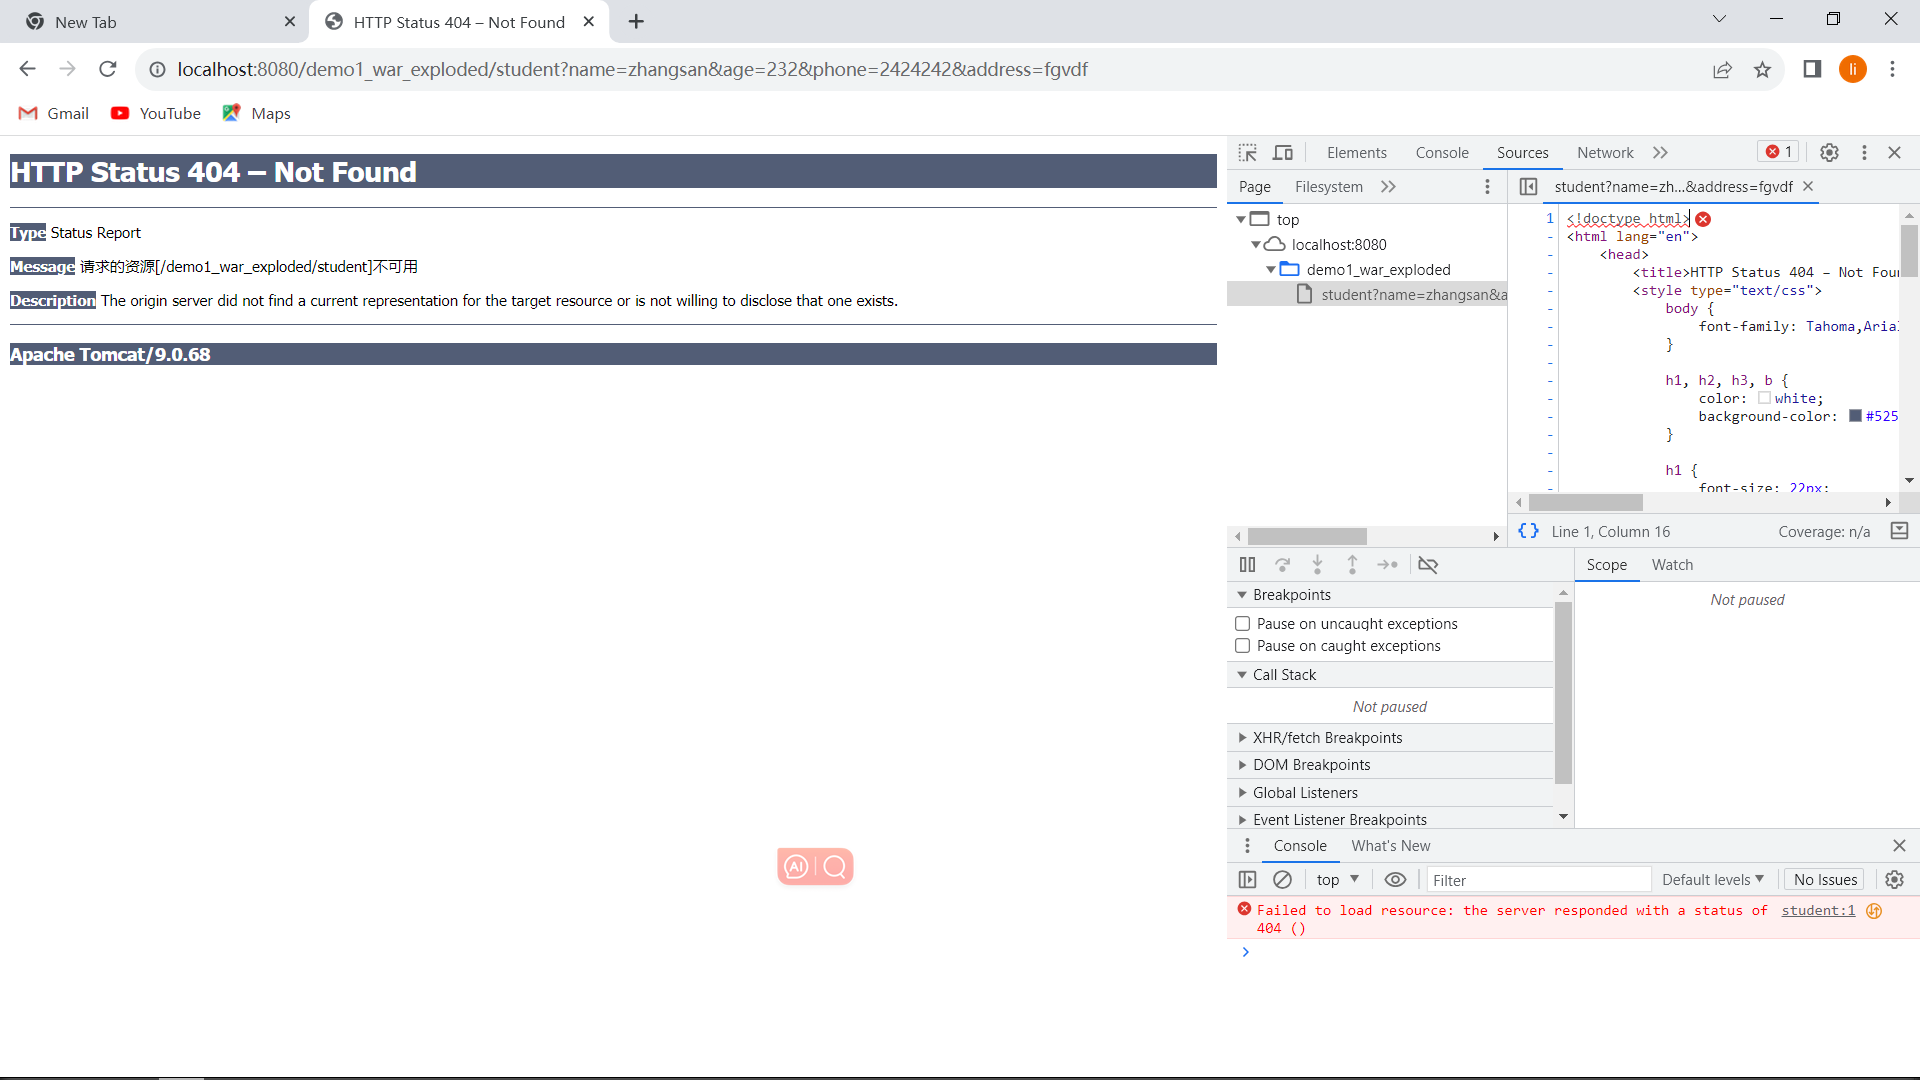The image size is (1920, 1080).
Task: Click the No Issues button
Action: click(x=1825, y=880)
